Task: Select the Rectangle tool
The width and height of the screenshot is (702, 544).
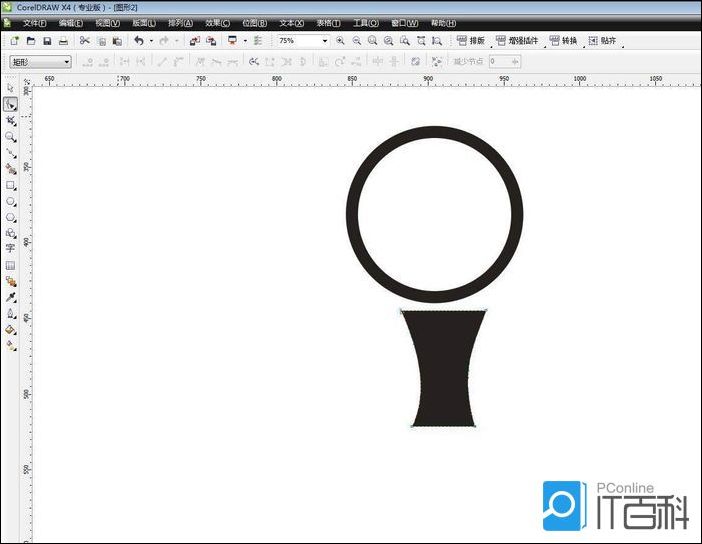Action: pos(10,185)
